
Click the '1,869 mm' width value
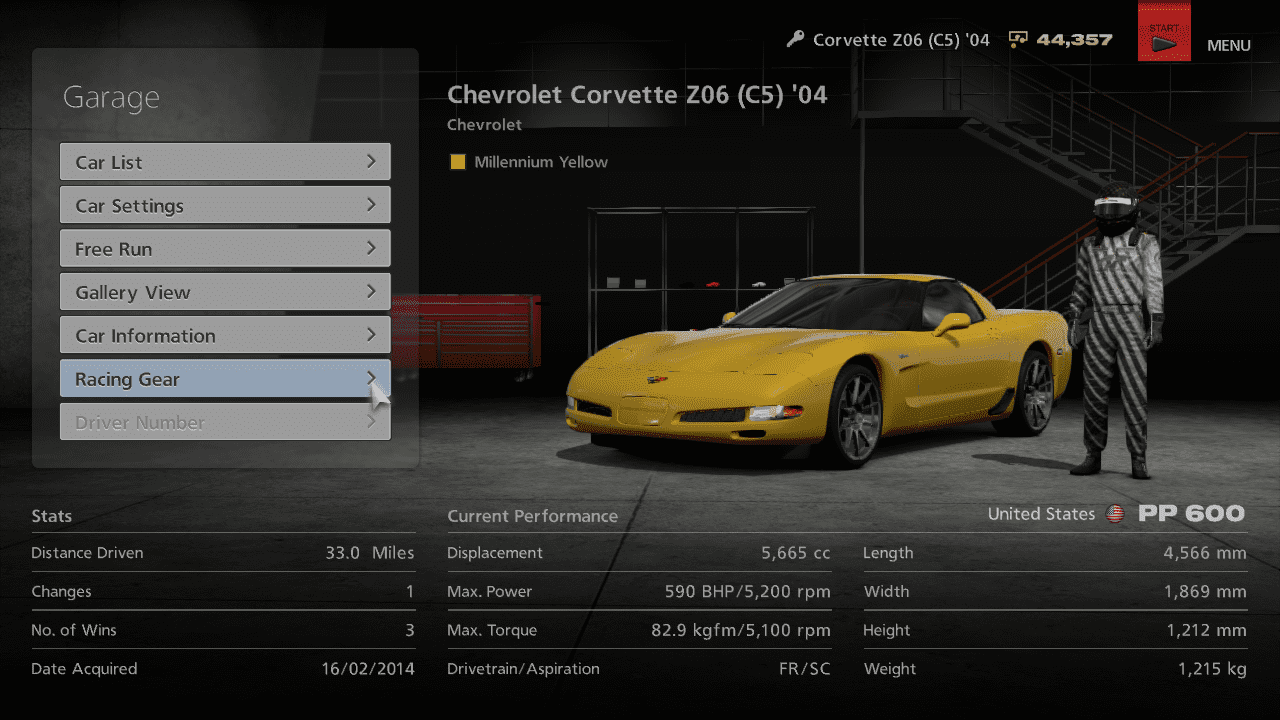[x=1205, y=592]
